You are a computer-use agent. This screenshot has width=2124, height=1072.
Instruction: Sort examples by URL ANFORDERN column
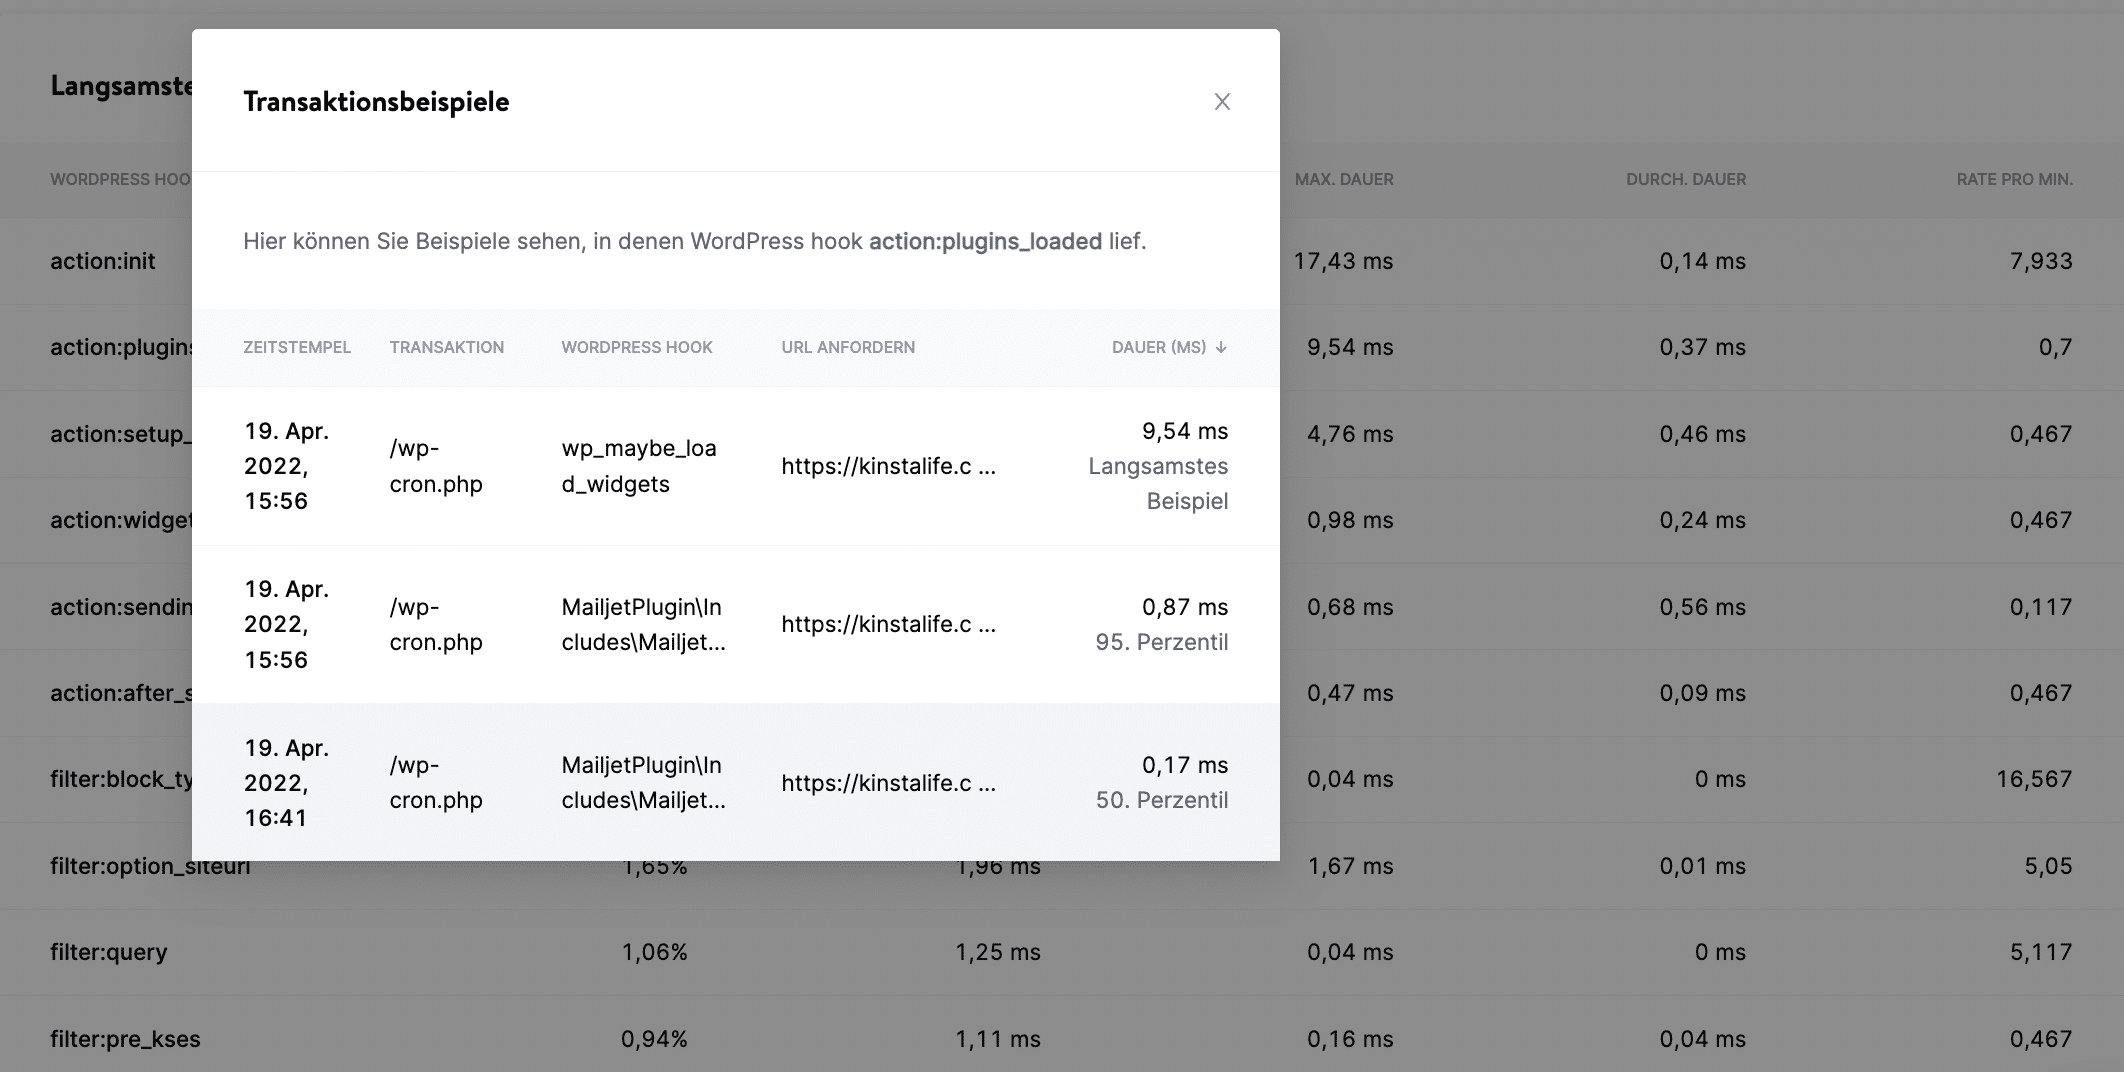pyautogui.click(x=847, y=347)
